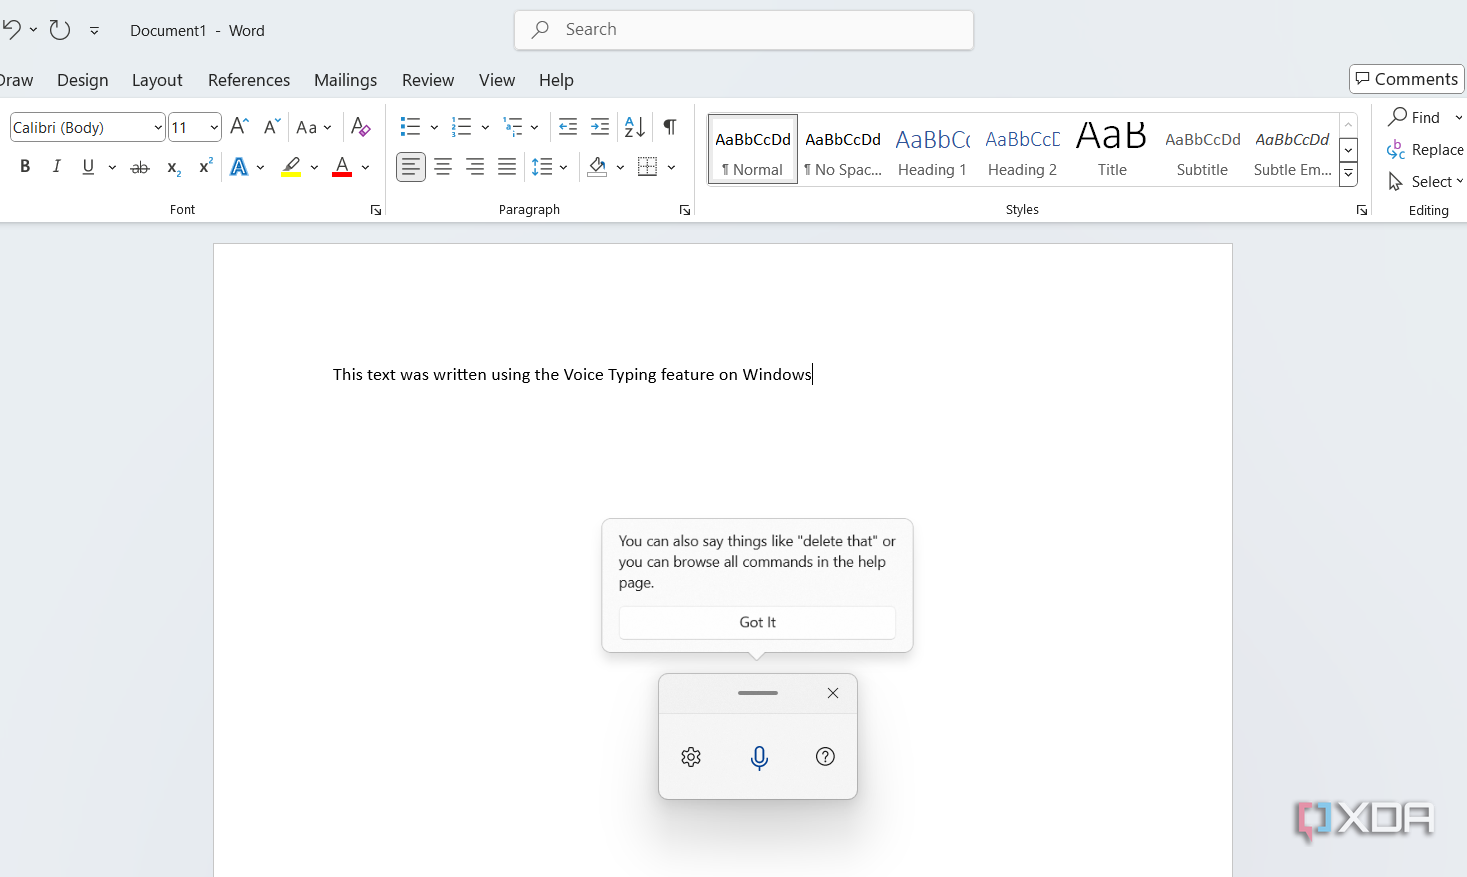The image size is (1467, 877).
Task: Click the microphone icon to start dictation
Action: 759,758
